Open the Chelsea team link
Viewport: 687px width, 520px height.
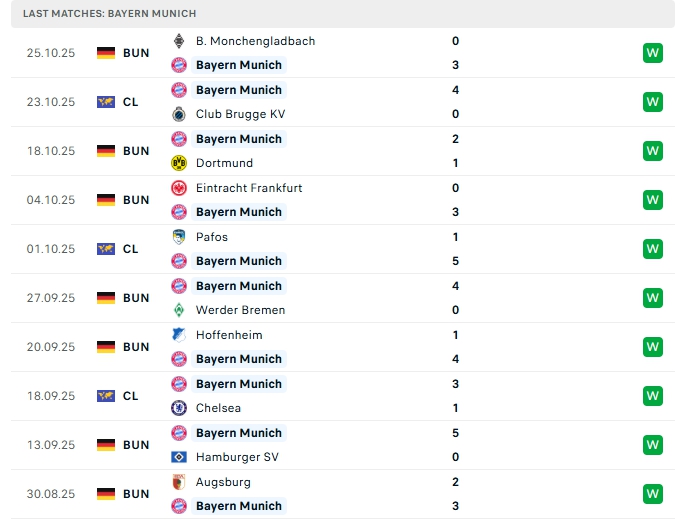pyautogui.click(x=218, y=408)
